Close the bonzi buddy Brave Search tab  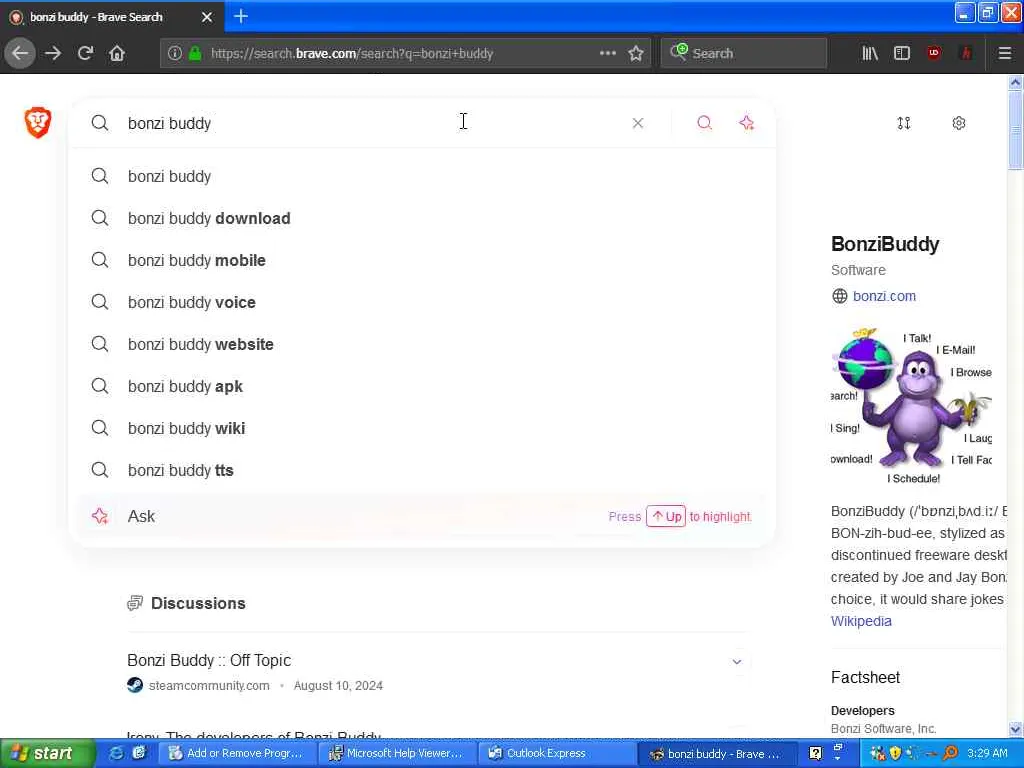point(207,17)
